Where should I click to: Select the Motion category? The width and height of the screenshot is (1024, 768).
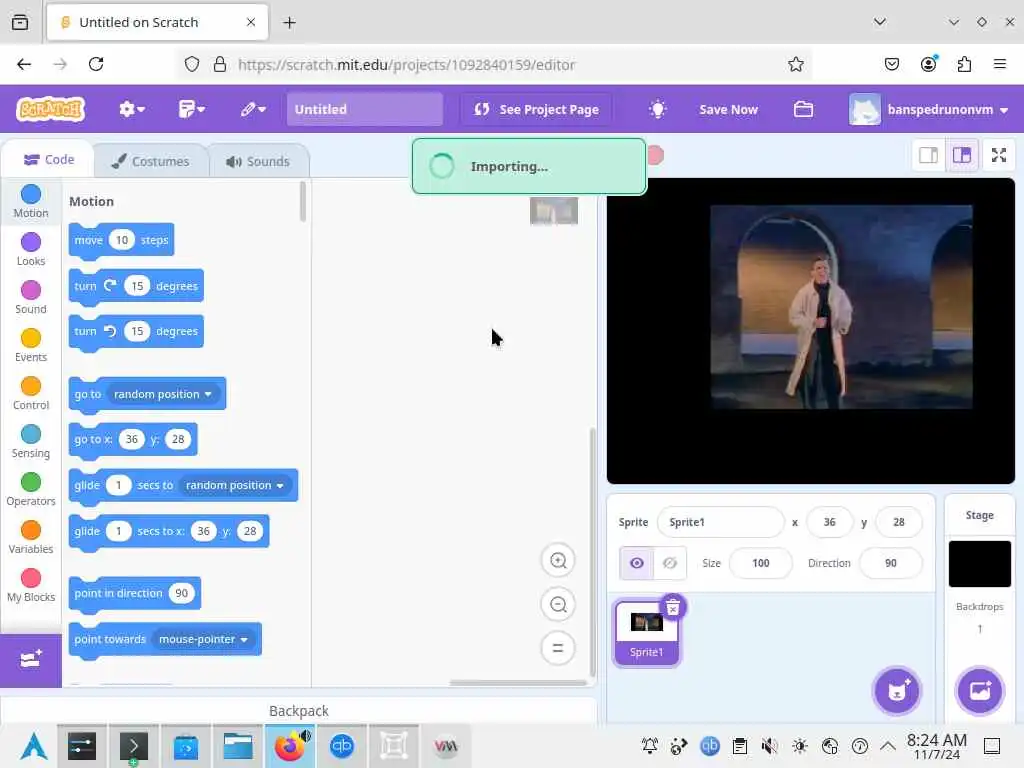31,201
